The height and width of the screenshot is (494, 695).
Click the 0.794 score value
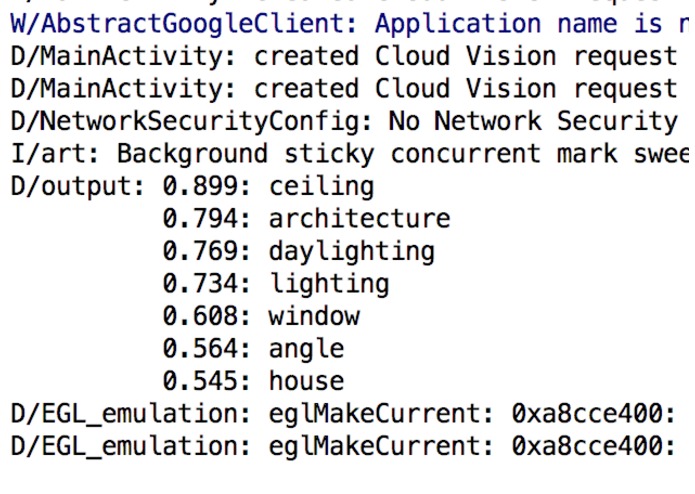pos(201,219)
